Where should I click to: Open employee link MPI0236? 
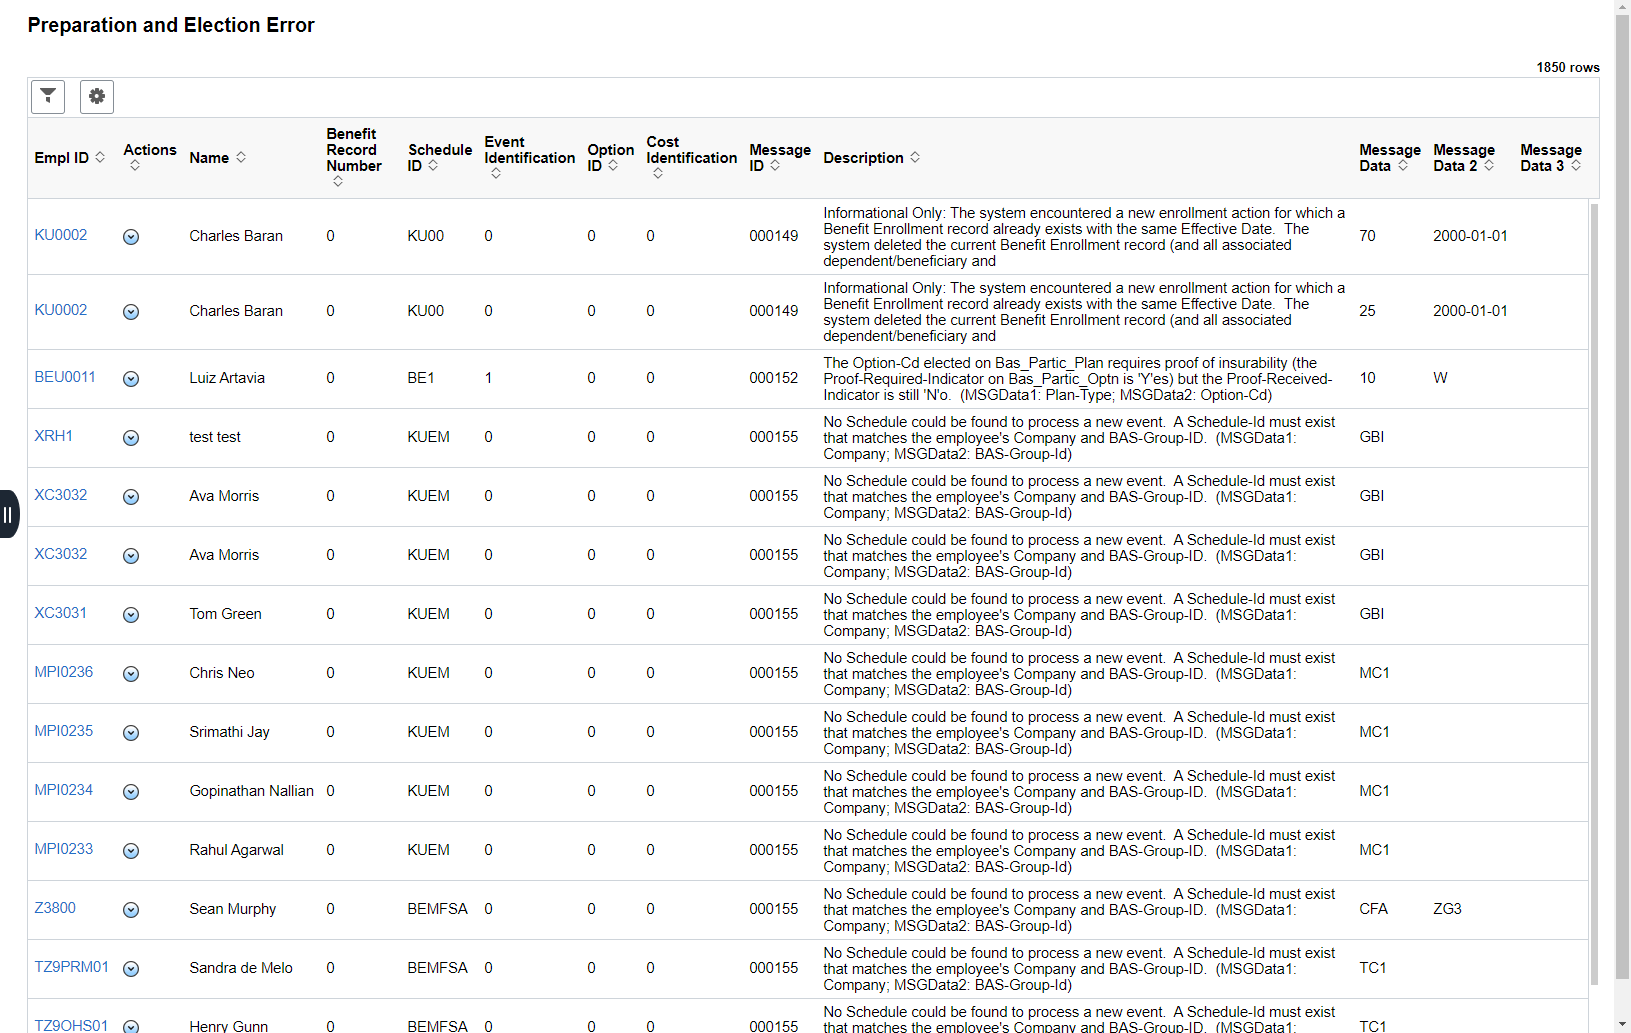point(64,672)
